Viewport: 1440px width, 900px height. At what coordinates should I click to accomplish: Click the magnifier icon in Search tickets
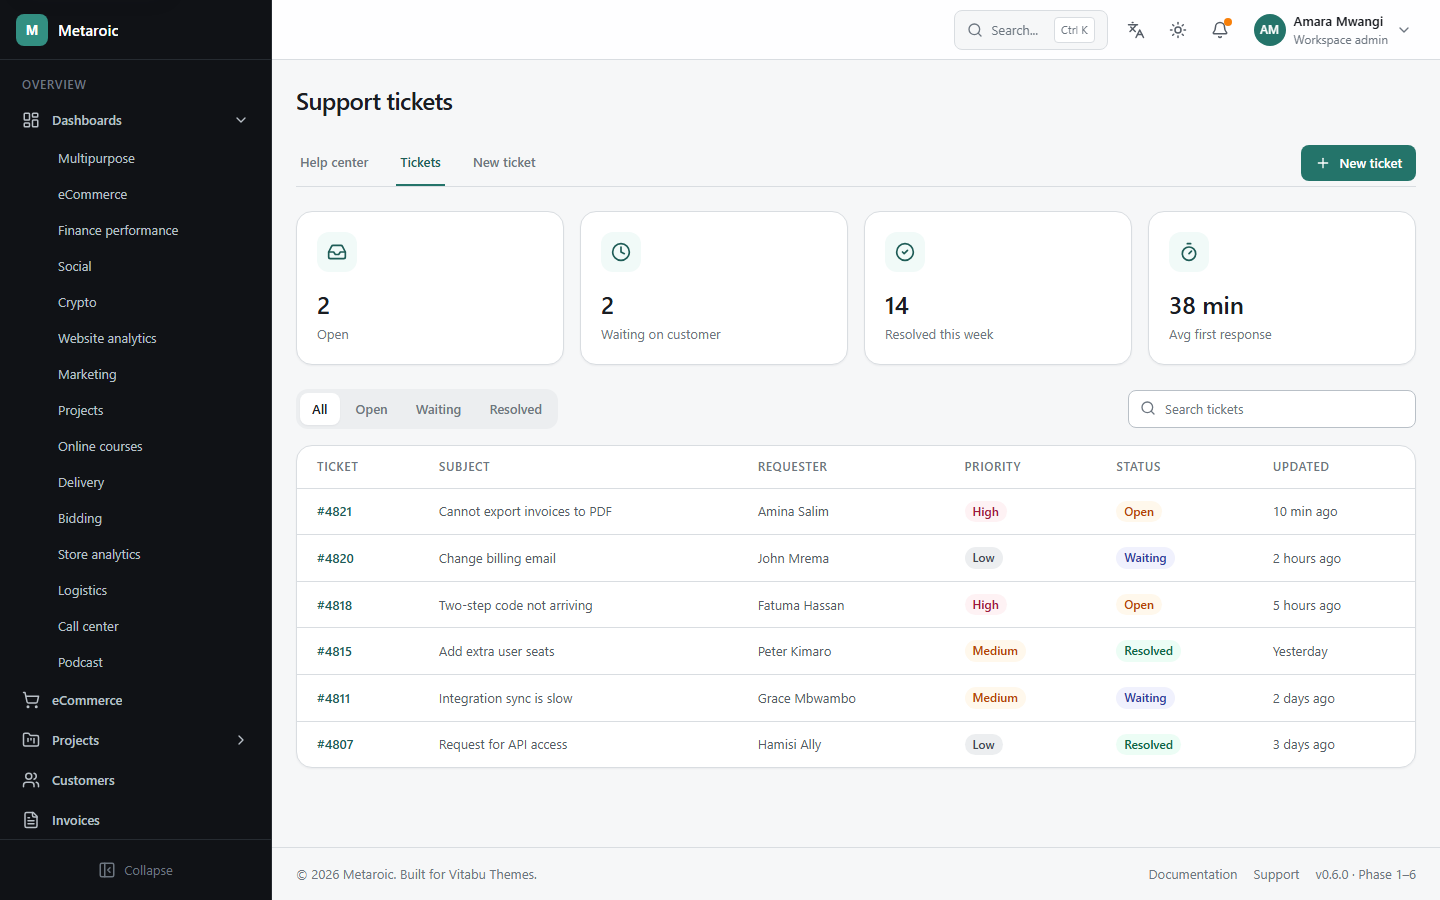1148,409
